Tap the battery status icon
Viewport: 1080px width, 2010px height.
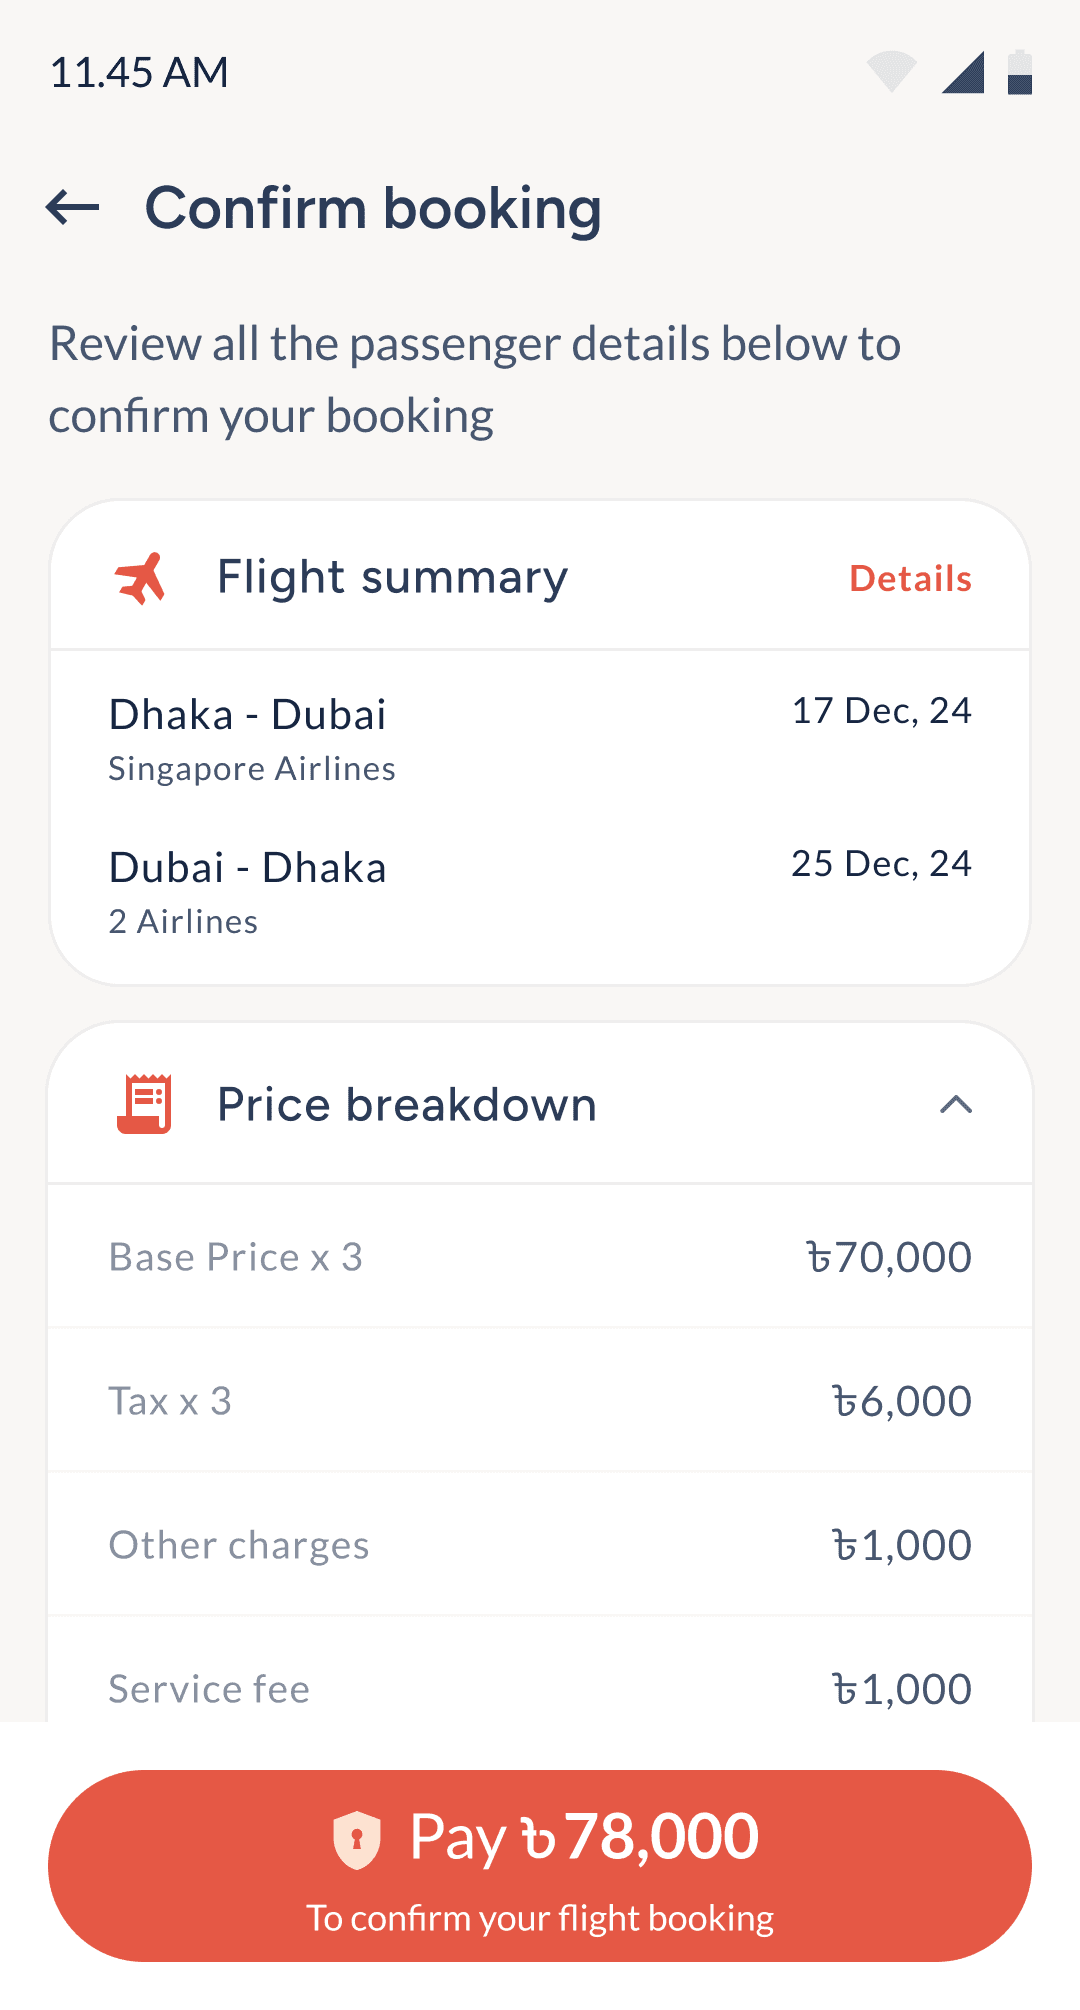(1019, 72)
